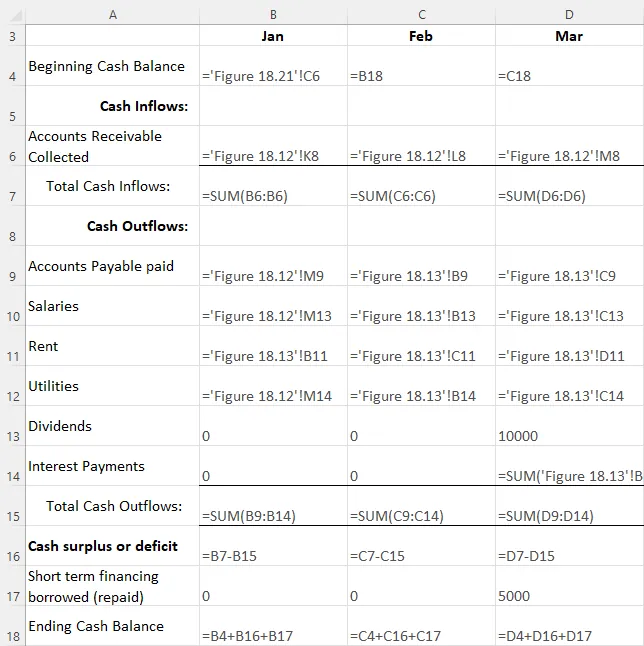644x646 pixels.
Task: Click the Jan heading cell
Action: tap(273, 36)
